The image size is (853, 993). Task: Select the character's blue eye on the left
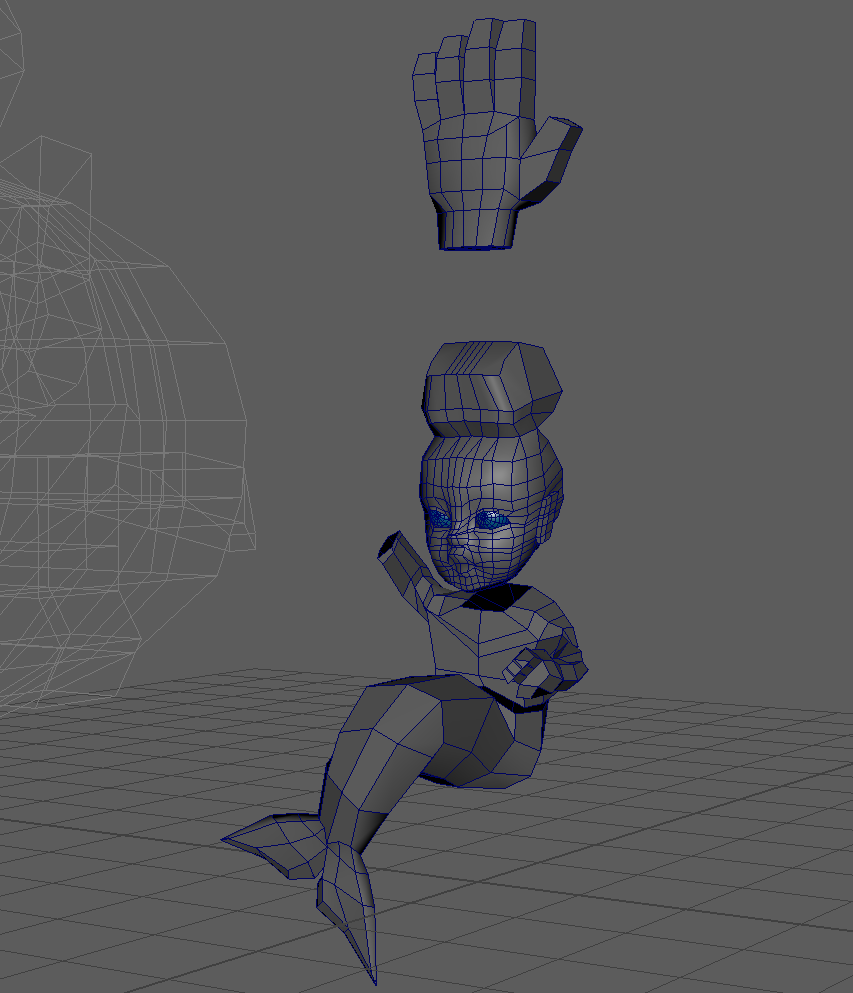439,518
